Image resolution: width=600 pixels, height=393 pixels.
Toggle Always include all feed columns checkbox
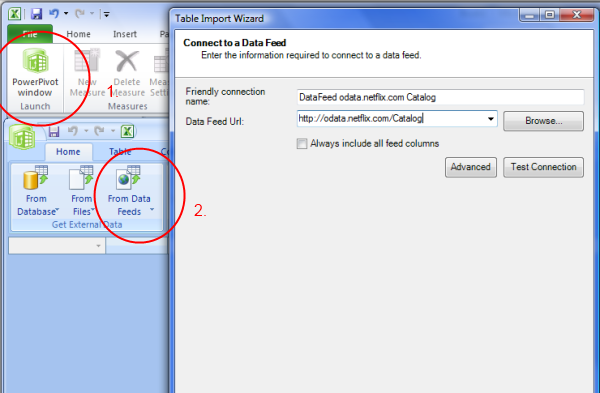coord(302,144)
